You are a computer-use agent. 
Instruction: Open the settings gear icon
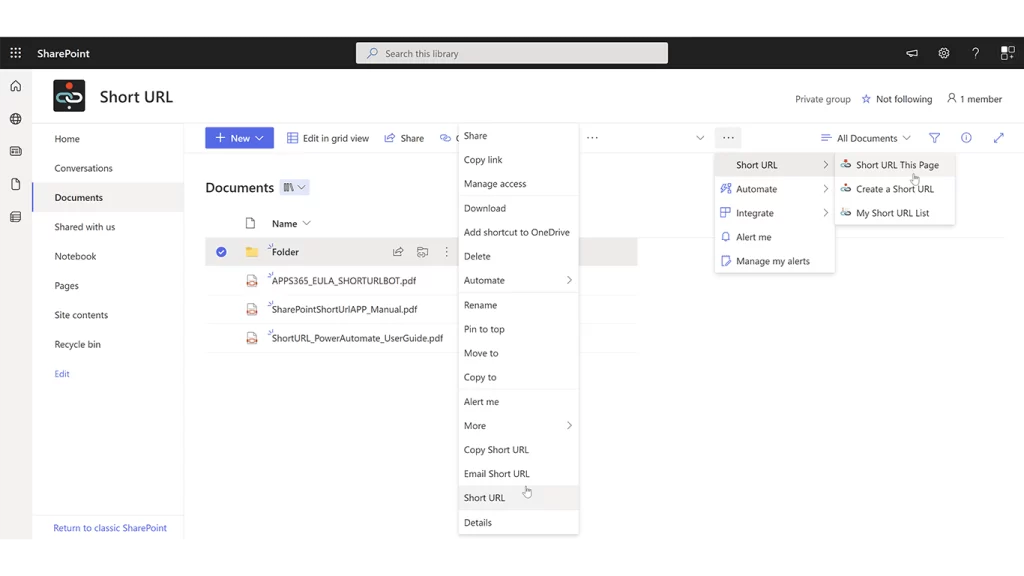(x=944, y=54)
